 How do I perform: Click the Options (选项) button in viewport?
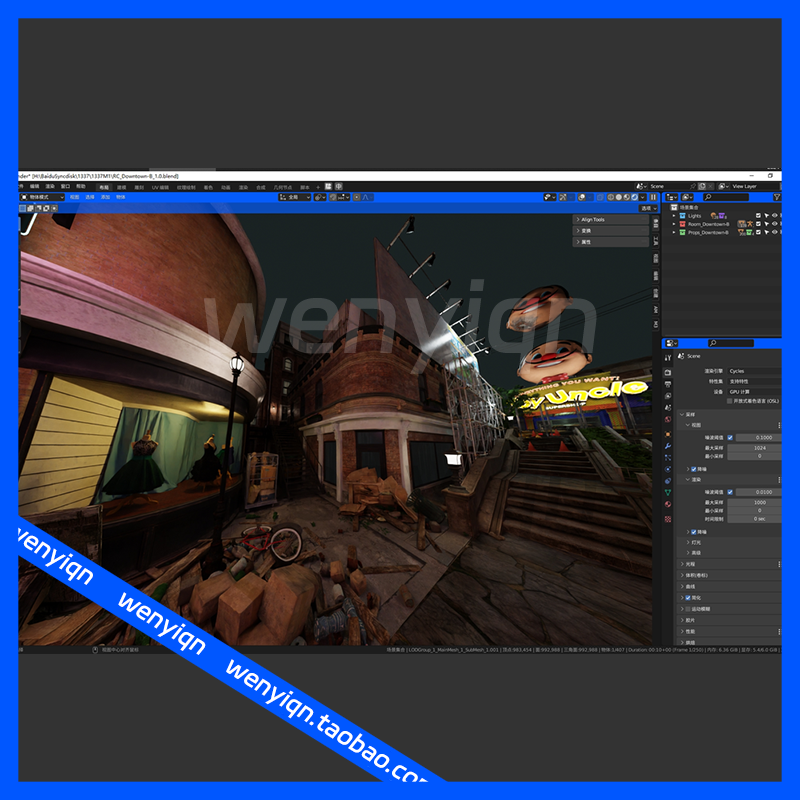[x=648, y=208]
